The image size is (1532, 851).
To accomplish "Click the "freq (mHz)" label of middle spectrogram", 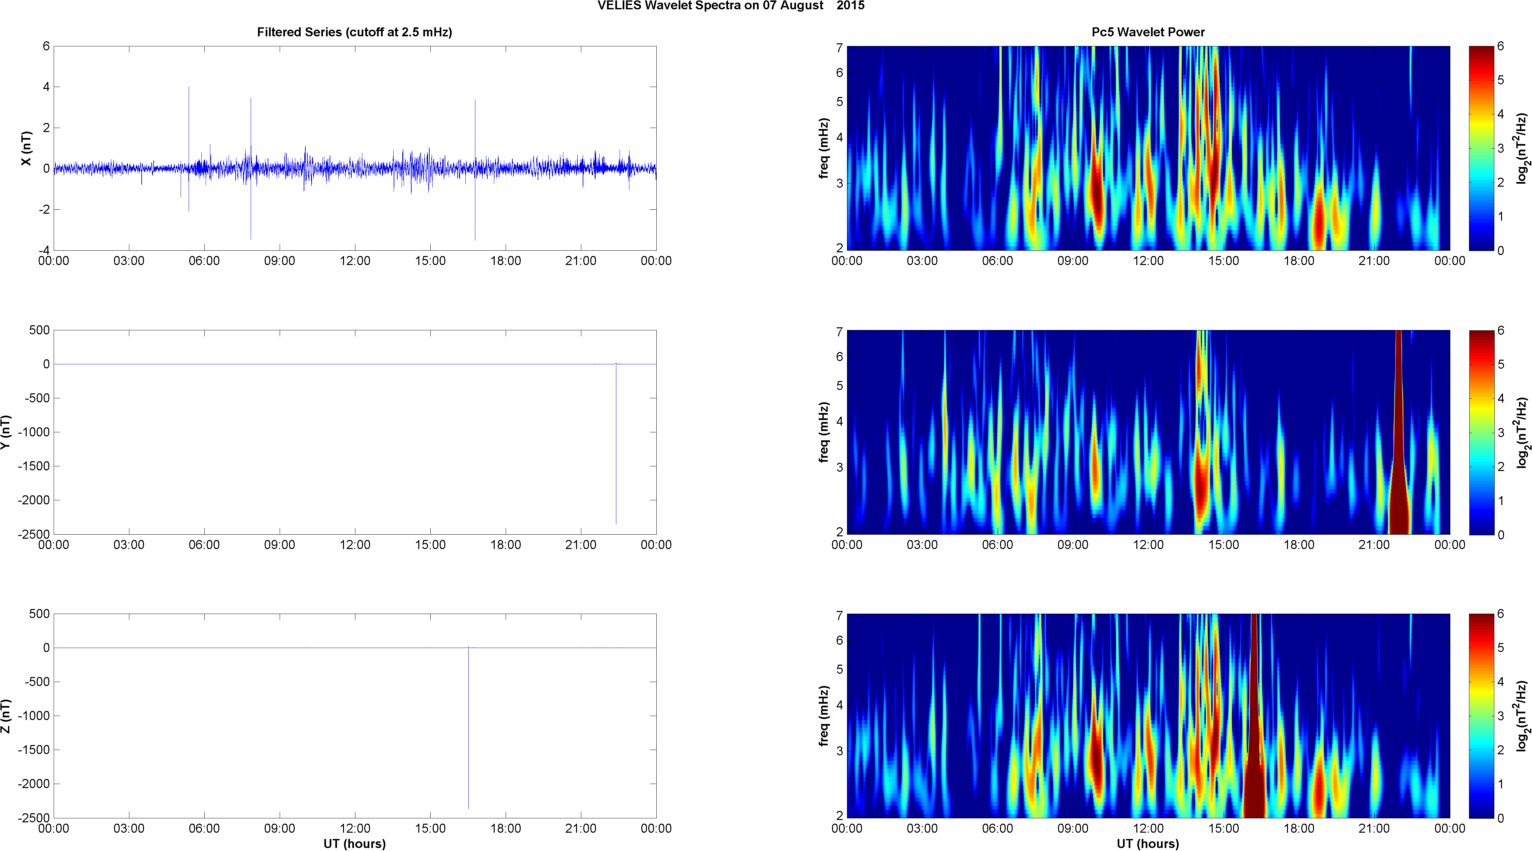I will tap(824, 432).
